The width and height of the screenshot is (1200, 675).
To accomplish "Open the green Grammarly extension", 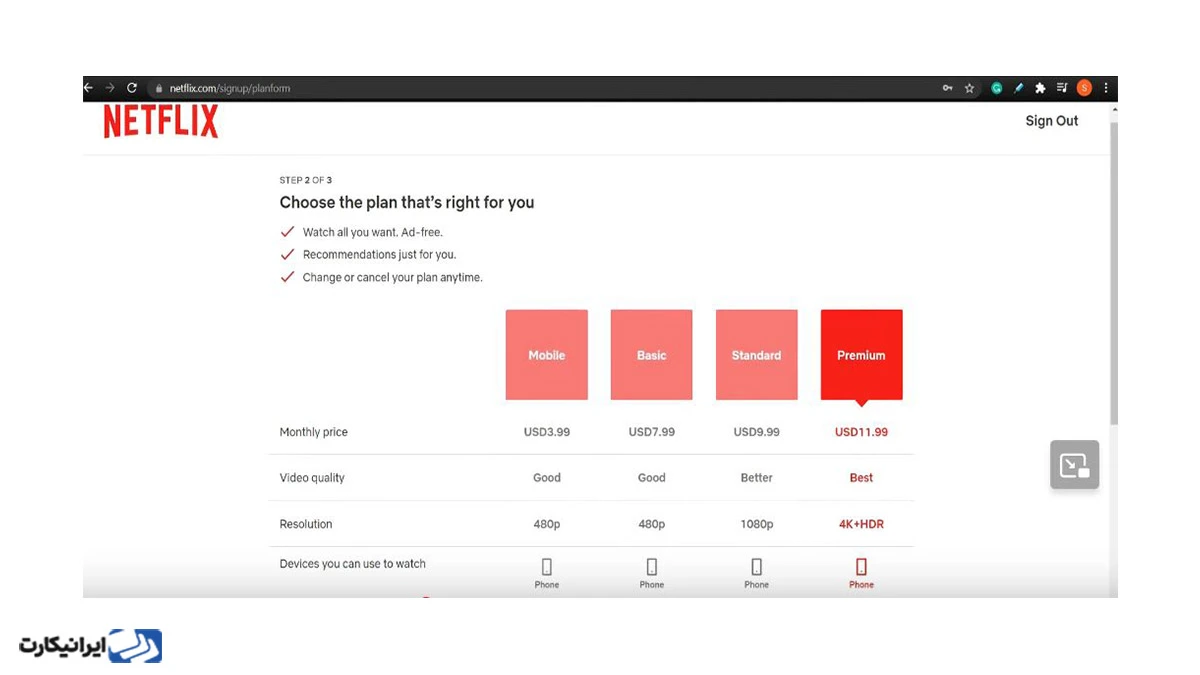I will pos(997,88).
